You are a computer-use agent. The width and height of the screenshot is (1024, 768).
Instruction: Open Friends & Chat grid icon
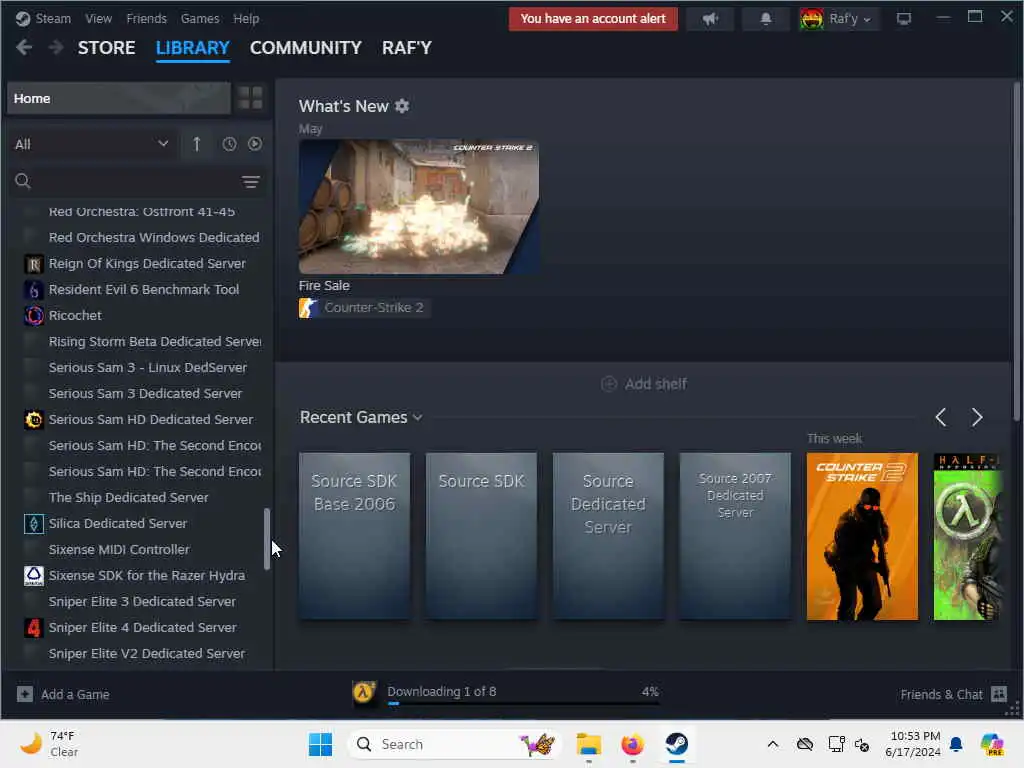click(999, 694)
